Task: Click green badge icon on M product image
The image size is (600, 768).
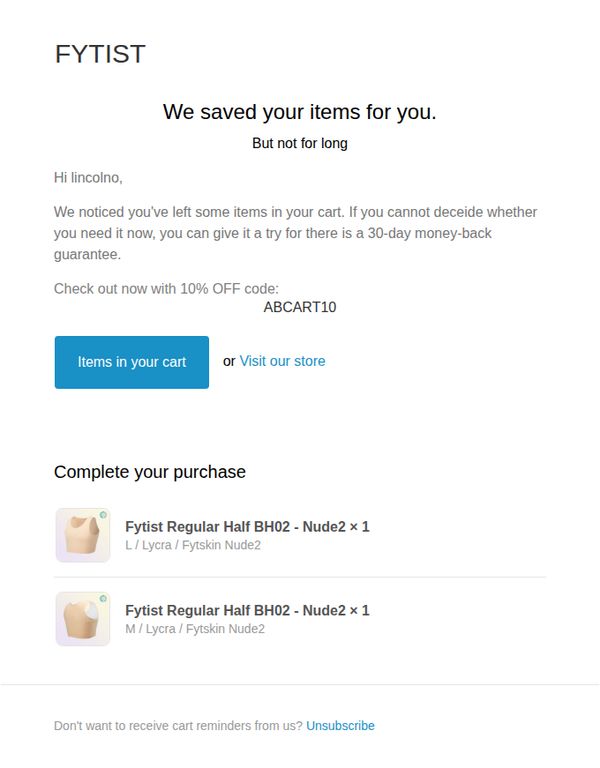Action: [x=103, y=599]
